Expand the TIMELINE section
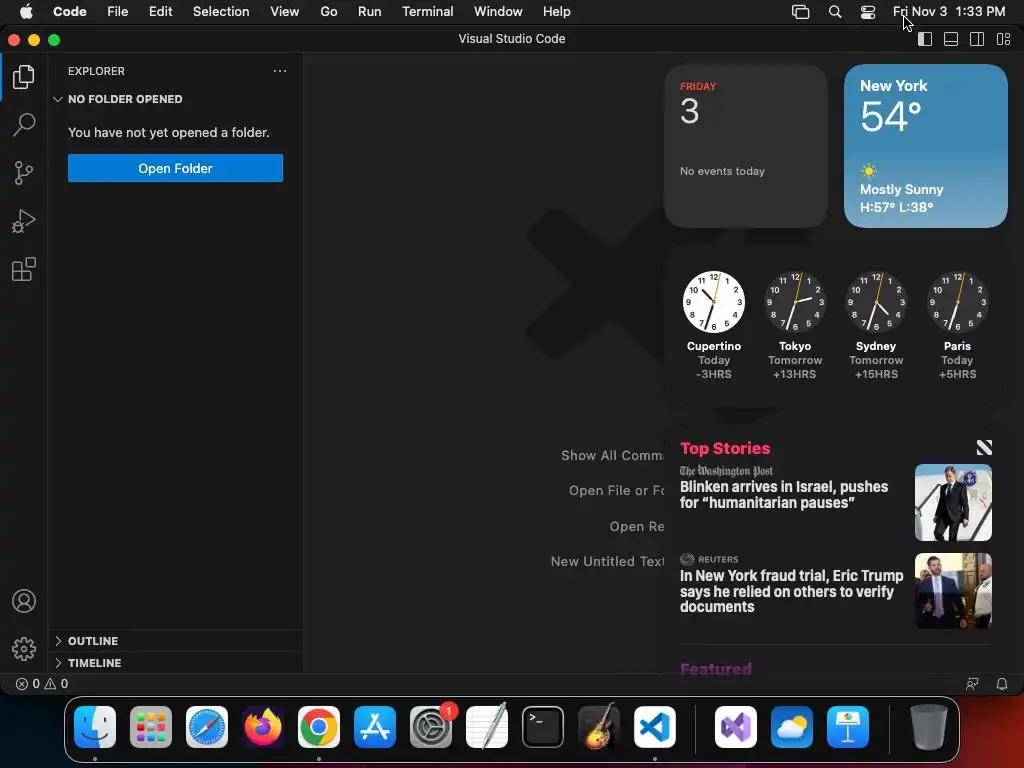Image resolution: width=1024 pixels, height=768 pixels. tap(175, 663)
